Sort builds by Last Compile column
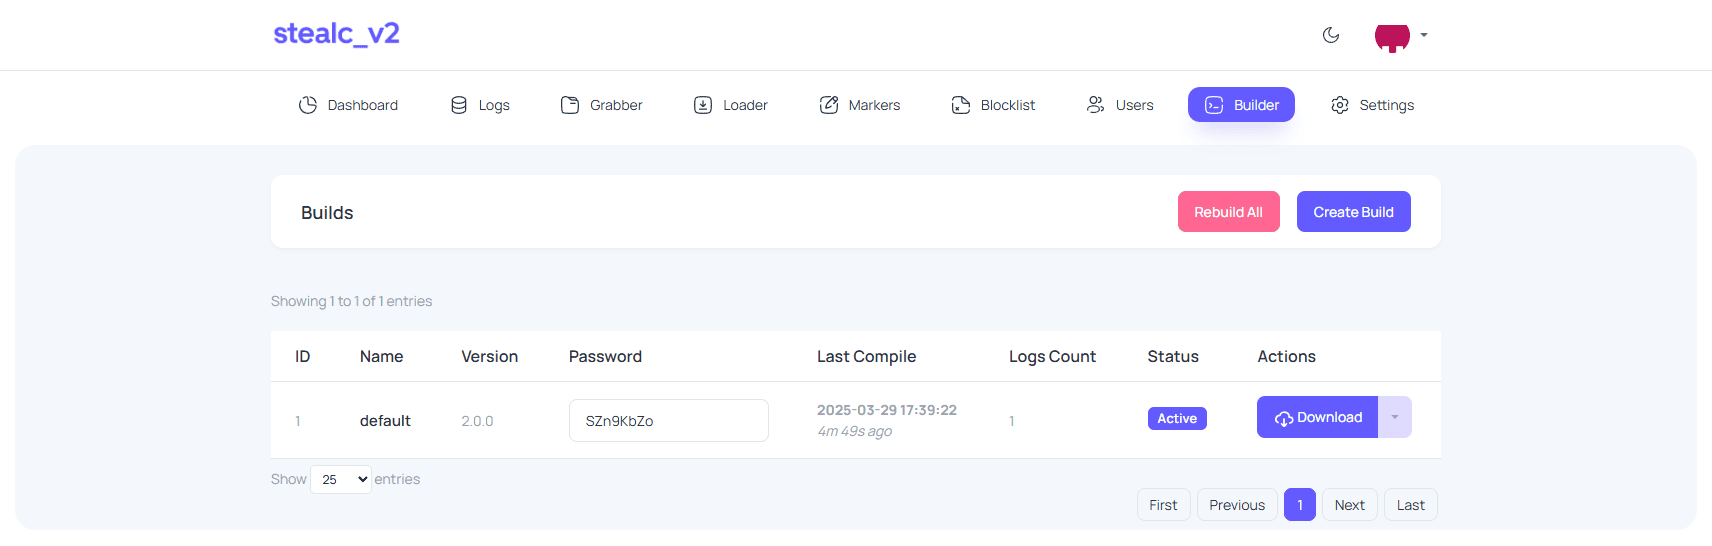 866,357
